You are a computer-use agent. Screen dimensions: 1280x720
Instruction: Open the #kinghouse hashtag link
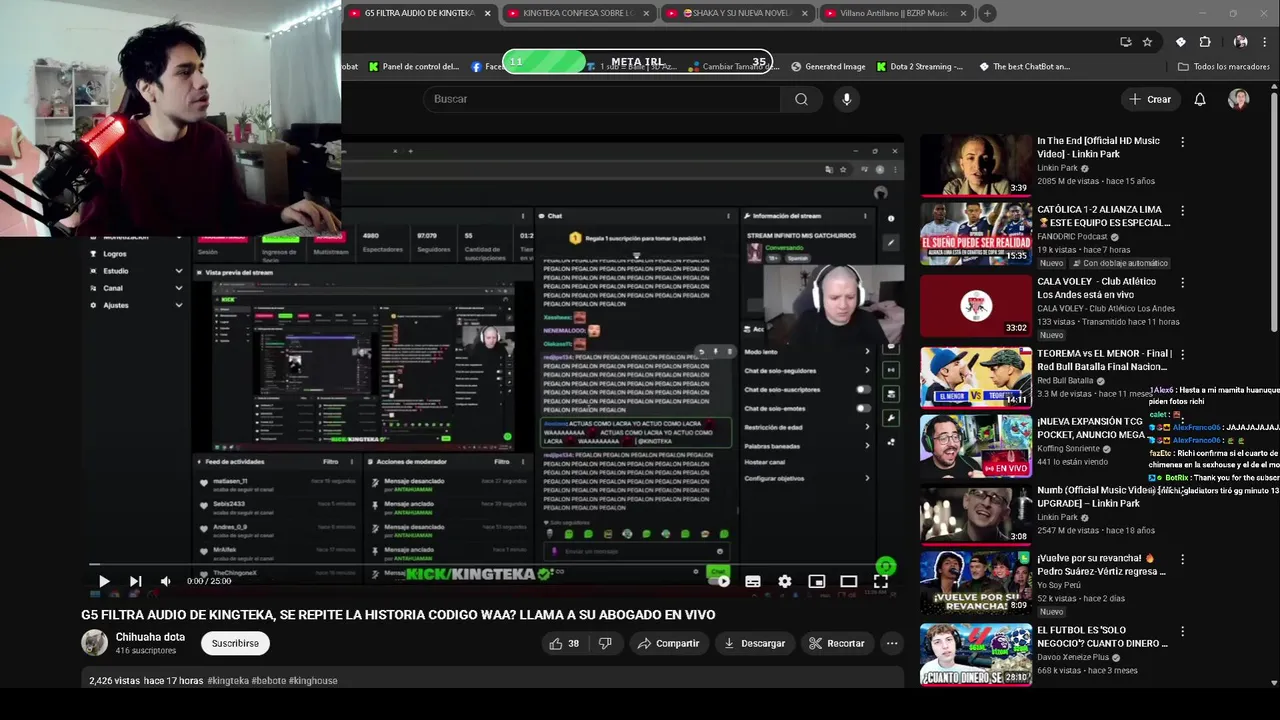click(313, 680)
